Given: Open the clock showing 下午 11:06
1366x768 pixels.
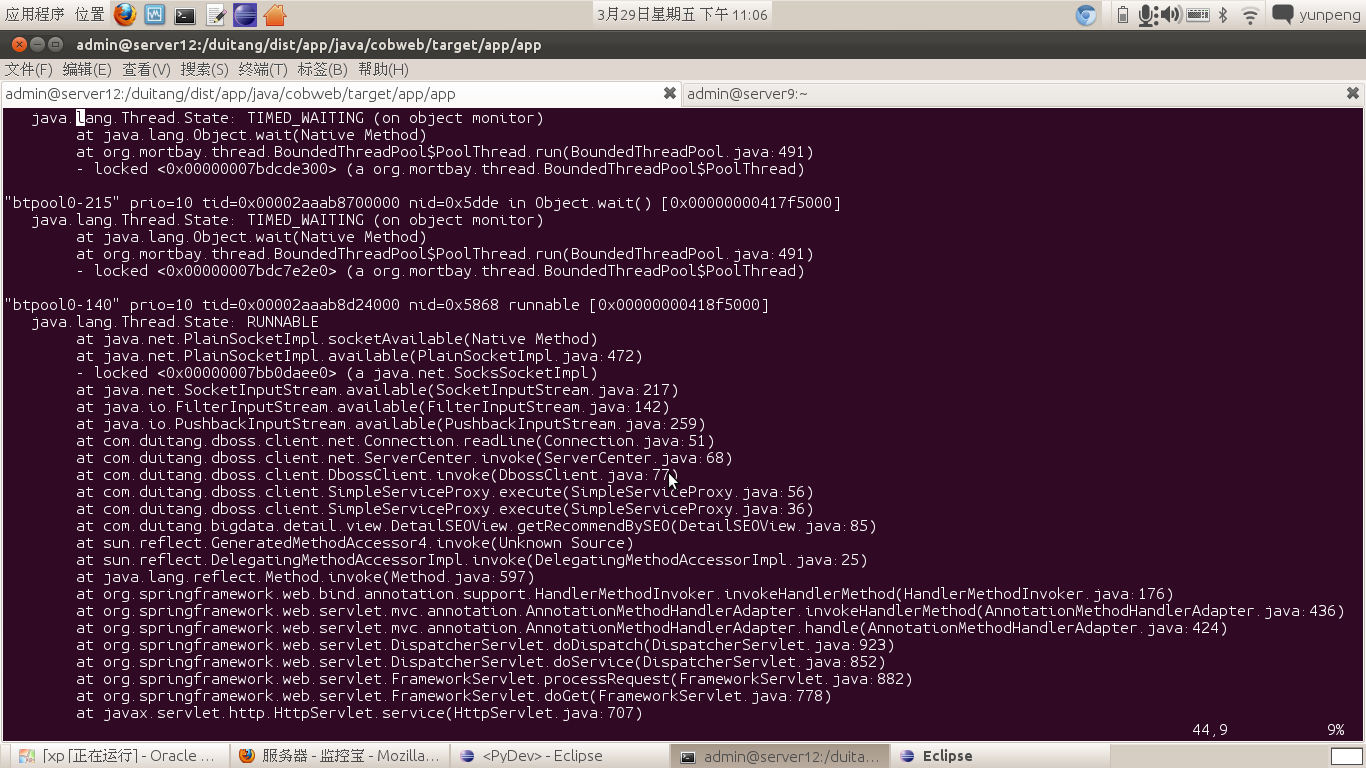Looking at the screenshot, I should point(682,14).
